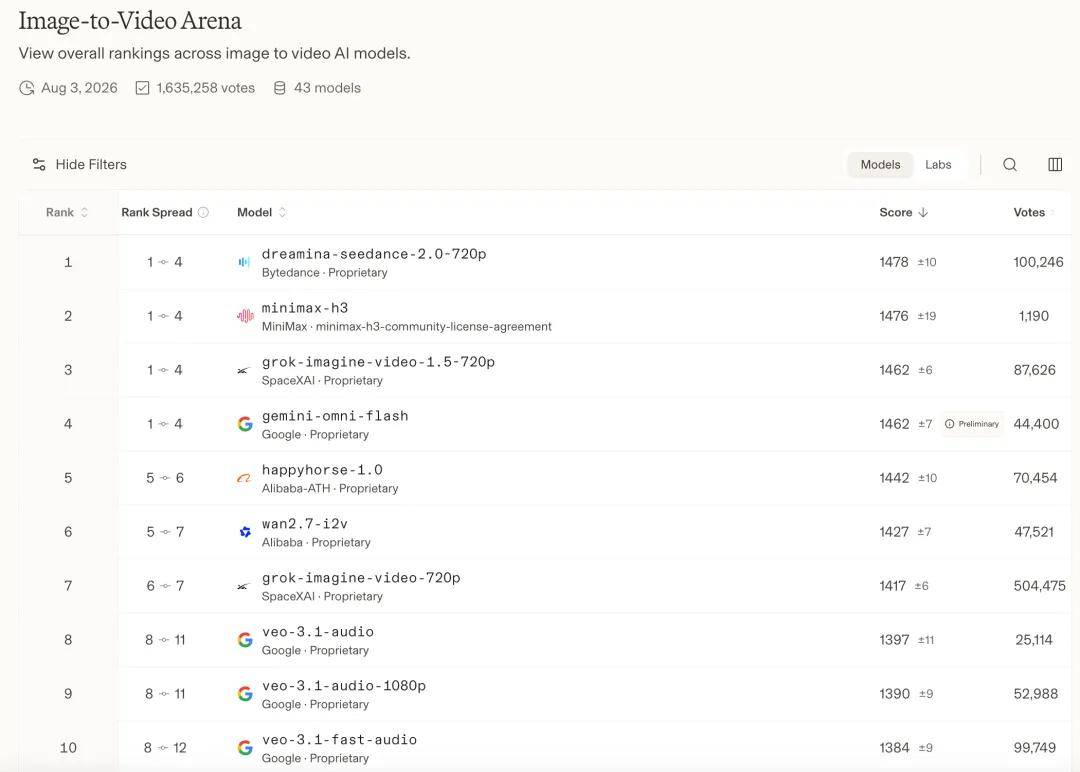
Task: Open the happyhorse-1.0 model
Action: [x=322, y=470]
